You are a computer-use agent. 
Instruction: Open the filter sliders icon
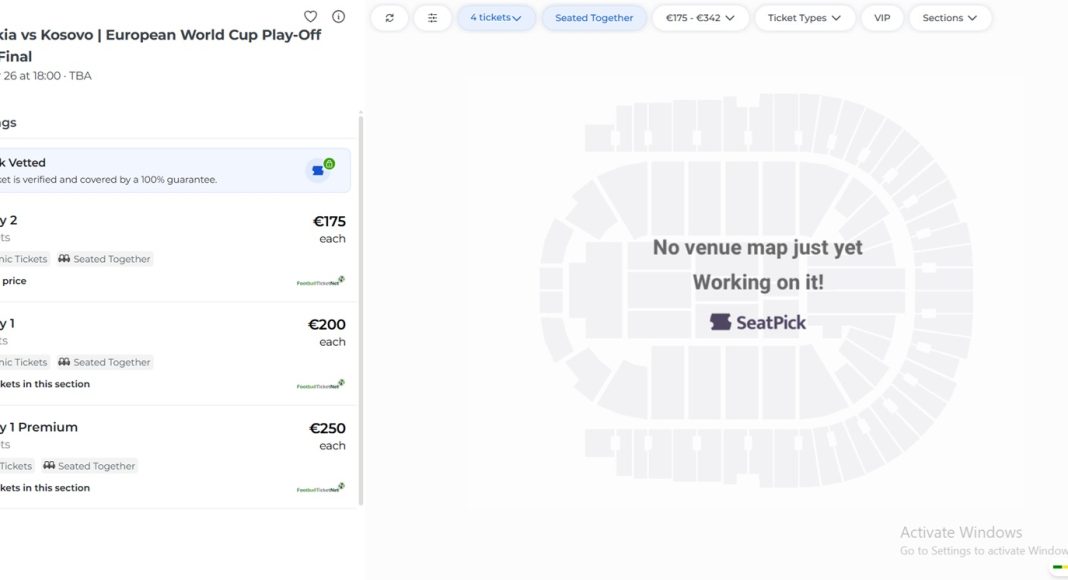click(432, 18)
